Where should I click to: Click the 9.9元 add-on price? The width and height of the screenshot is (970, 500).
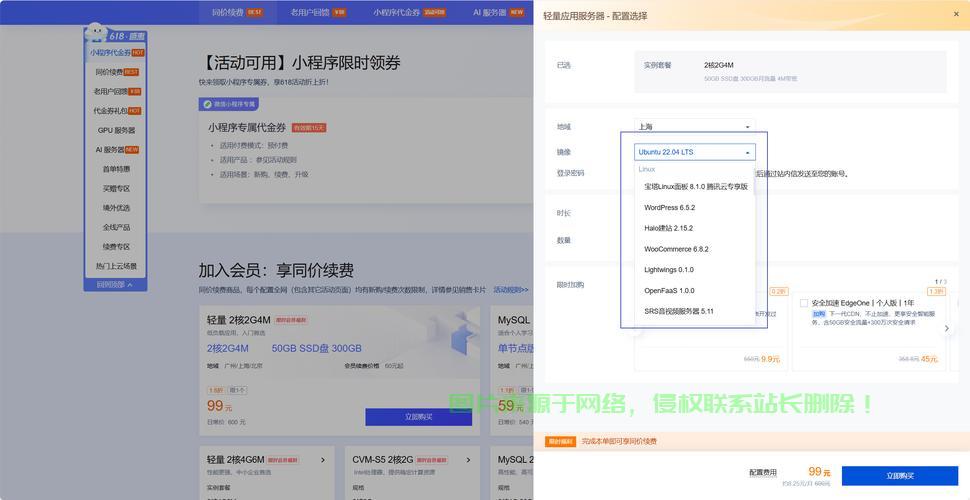click(x=770, y=359)
